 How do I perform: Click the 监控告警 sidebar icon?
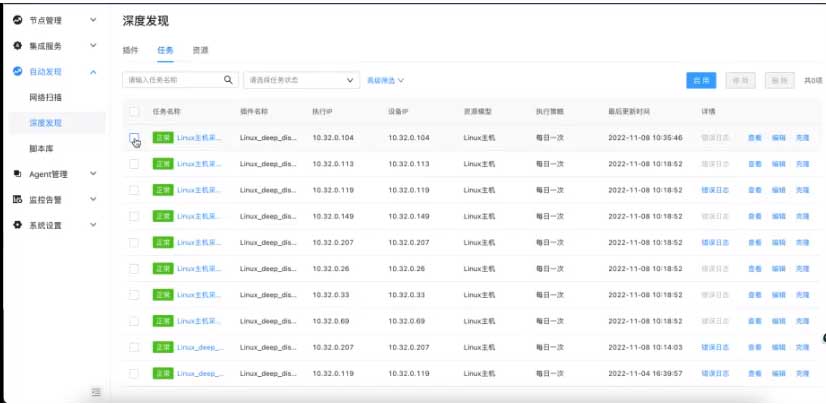coord(17,199)
